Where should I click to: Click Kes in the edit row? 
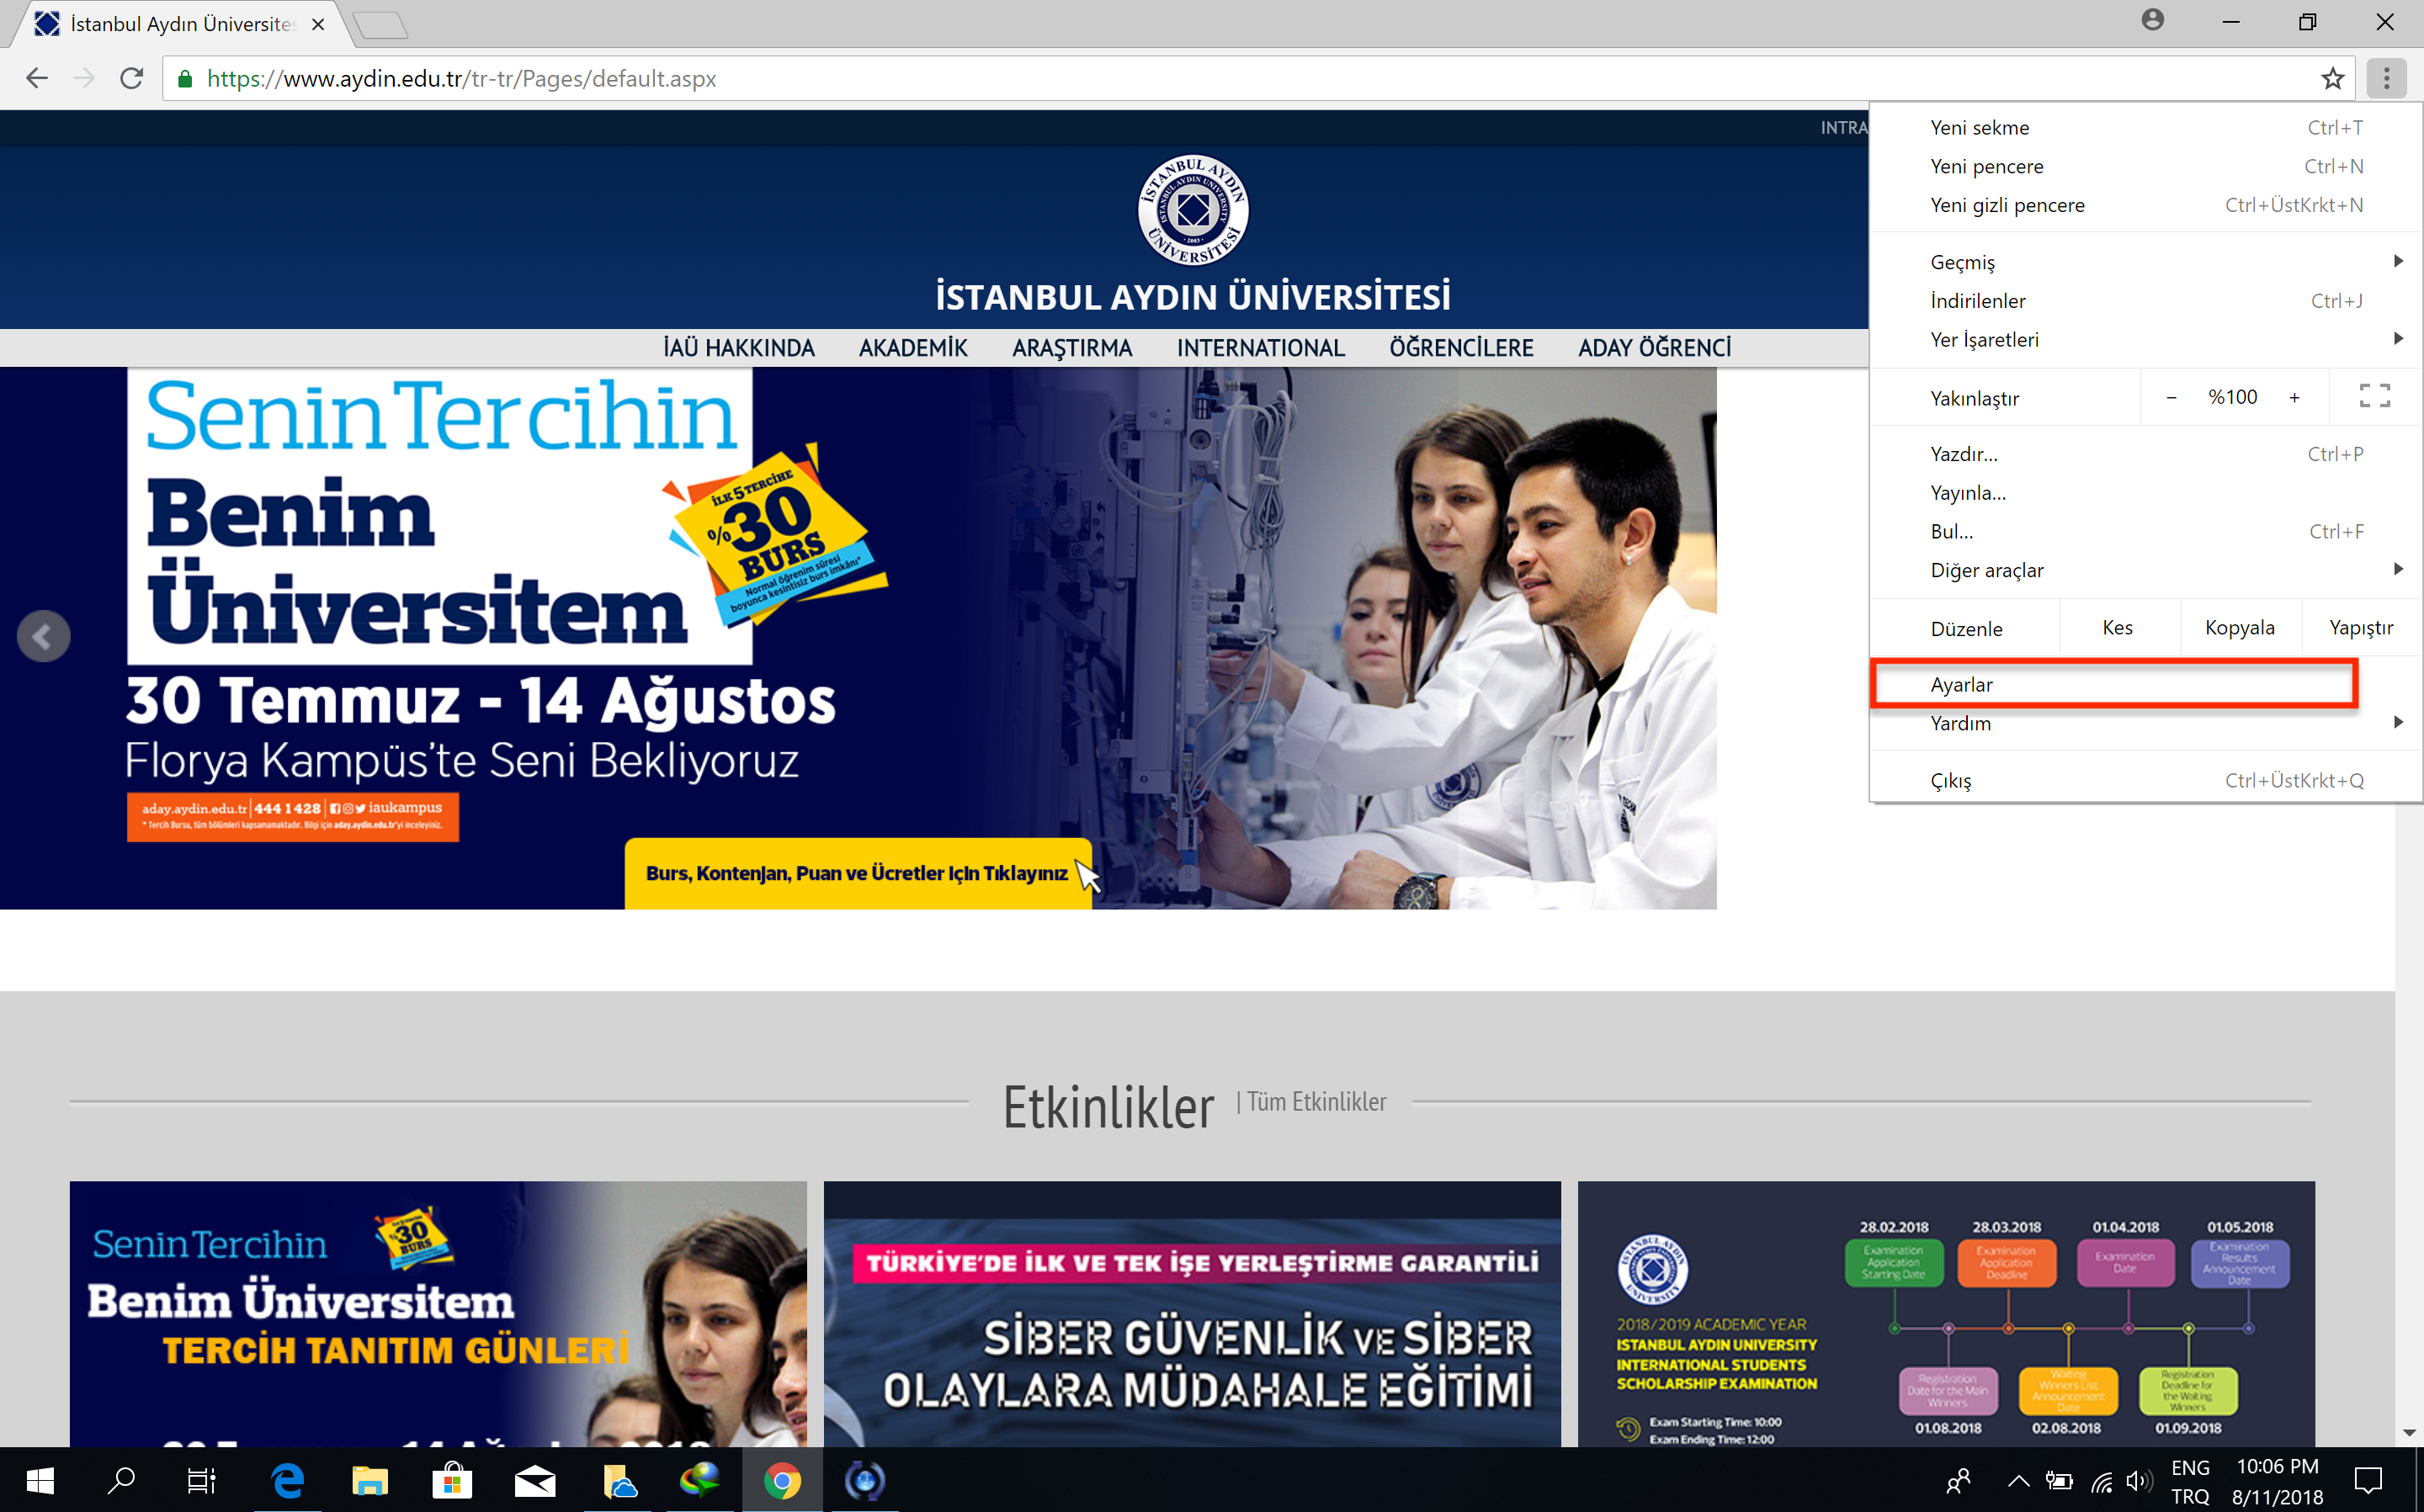click(x=2118, y=628)
